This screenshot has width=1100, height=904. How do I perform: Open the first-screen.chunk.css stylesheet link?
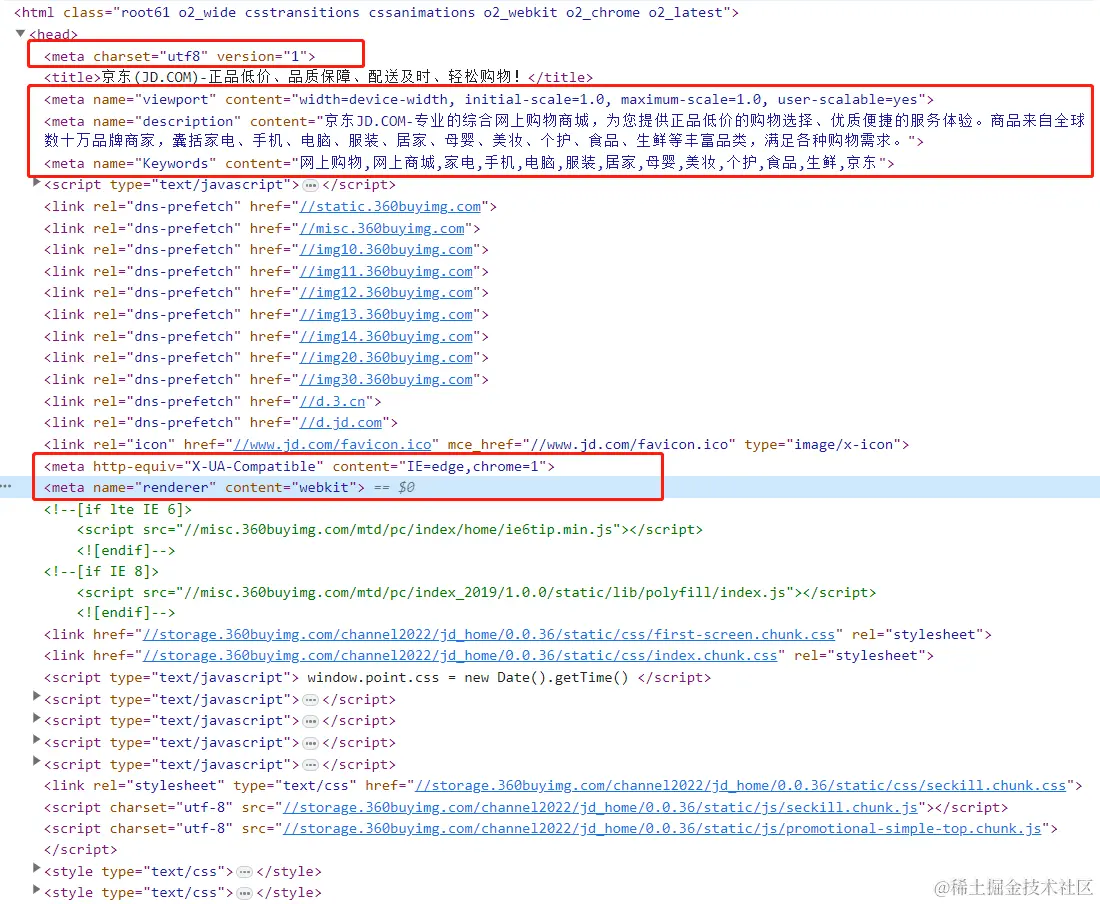coord(488,635)
